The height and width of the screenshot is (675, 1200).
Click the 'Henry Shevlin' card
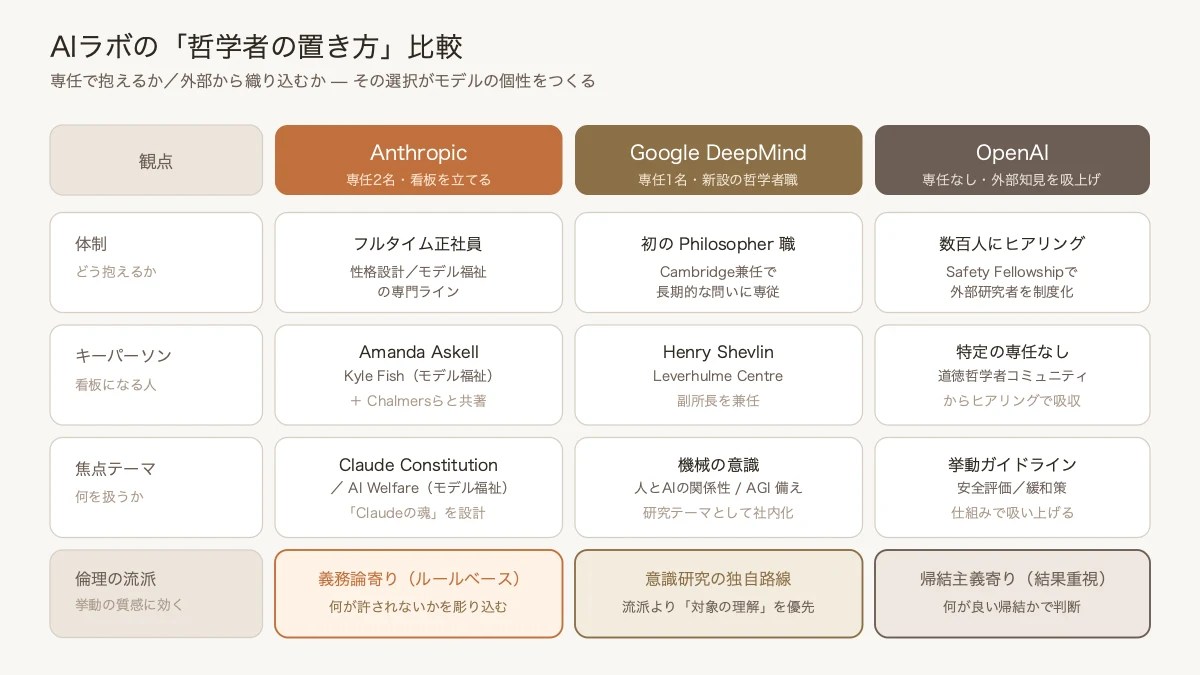[x=718, y=375]
